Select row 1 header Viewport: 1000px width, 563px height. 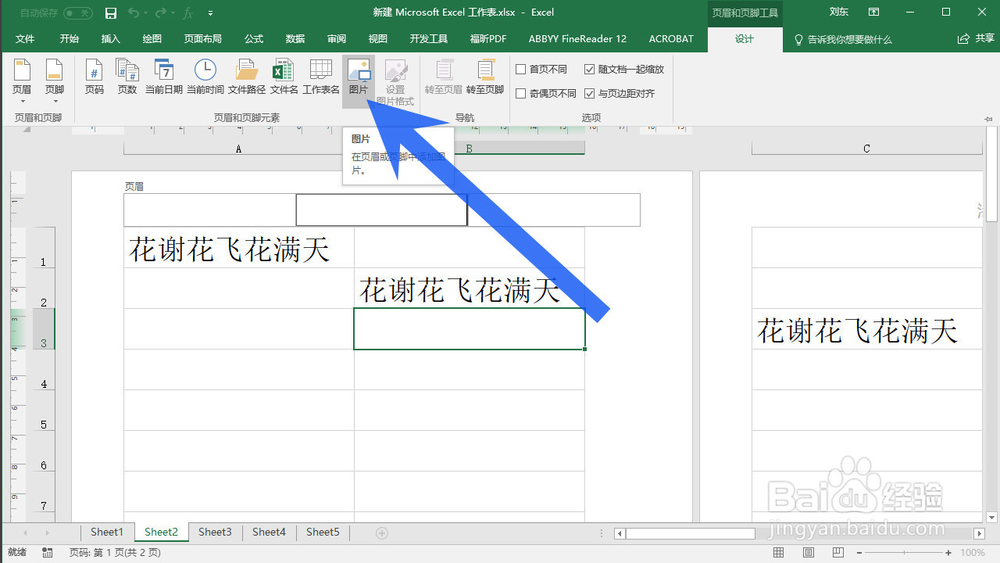point(43,248)
